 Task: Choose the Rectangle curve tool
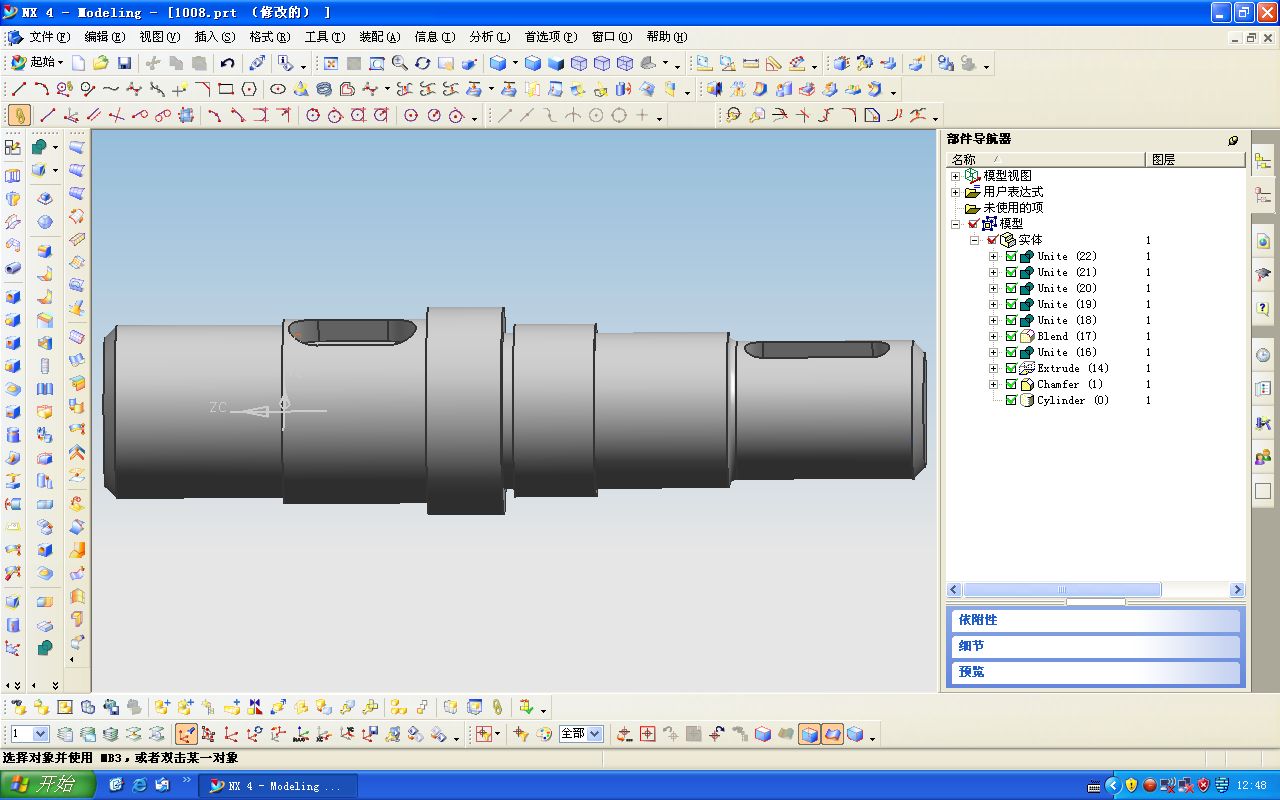pos(226,89)
